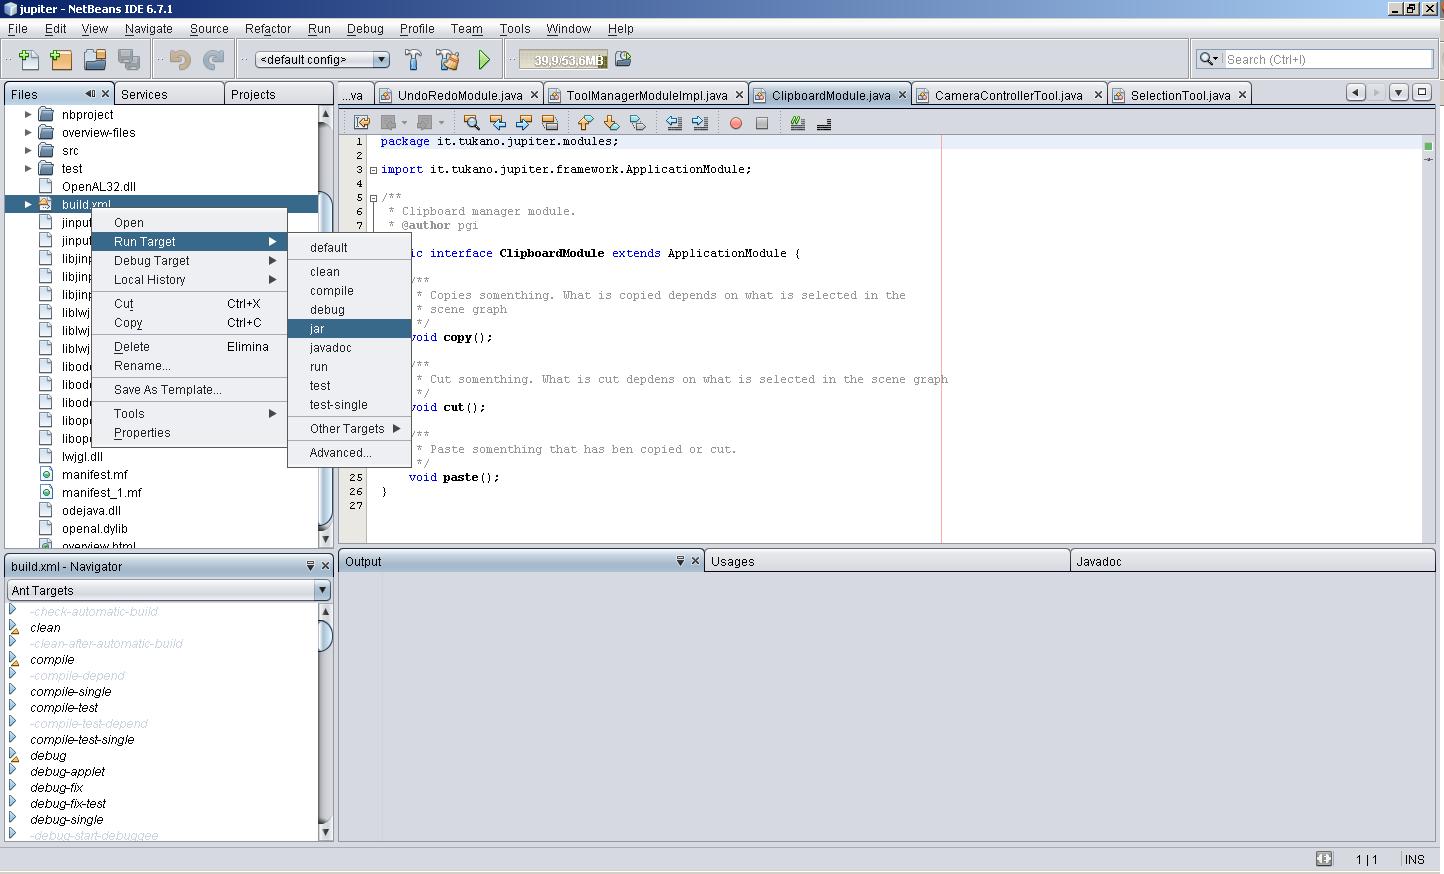Start macro recording with red circle
1444x874 pixels.
point(736,123)
